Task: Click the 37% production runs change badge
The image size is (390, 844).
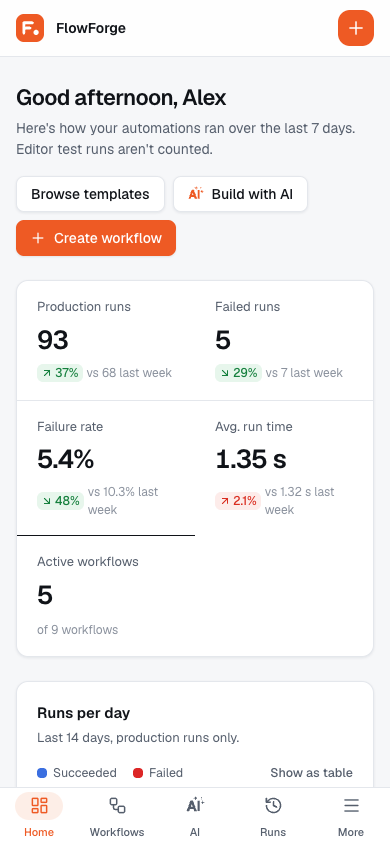Action: [60, 372]
